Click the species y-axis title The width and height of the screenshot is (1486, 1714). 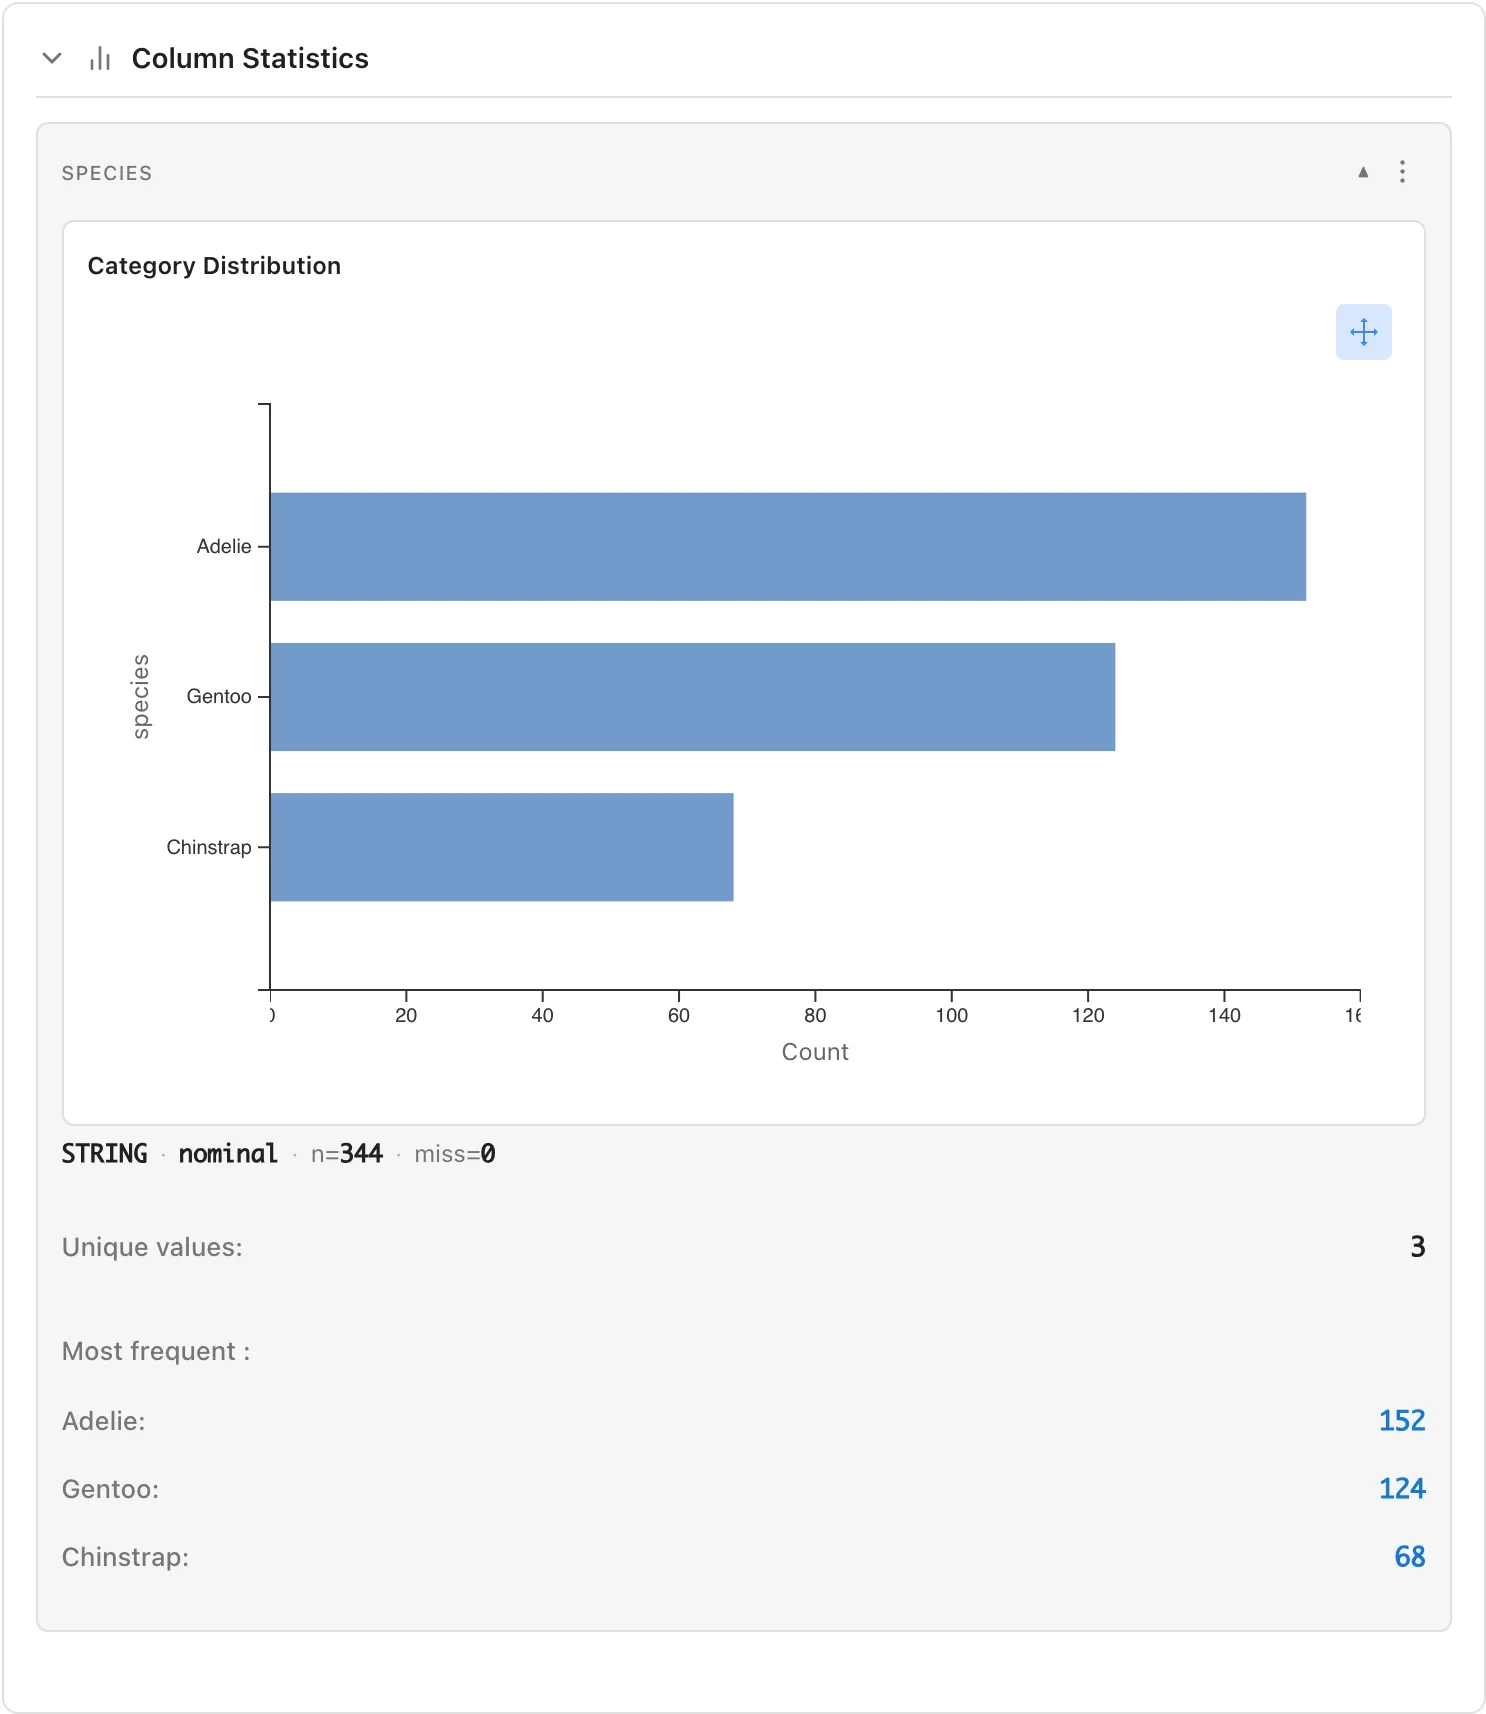click(x=141, y=697)
